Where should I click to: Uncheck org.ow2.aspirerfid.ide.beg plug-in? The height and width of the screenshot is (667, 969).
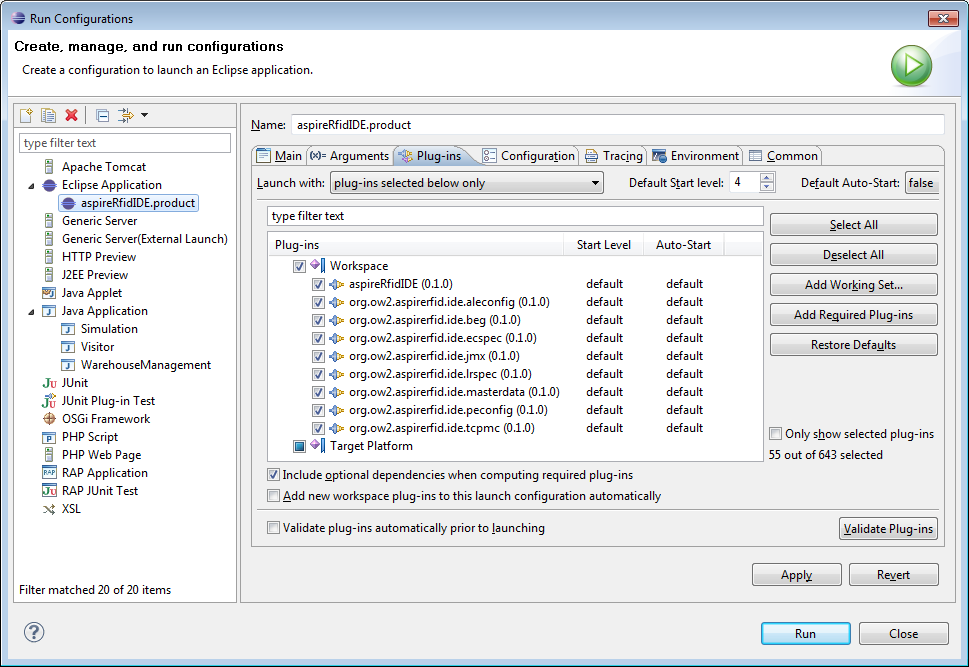coord(318,320)
